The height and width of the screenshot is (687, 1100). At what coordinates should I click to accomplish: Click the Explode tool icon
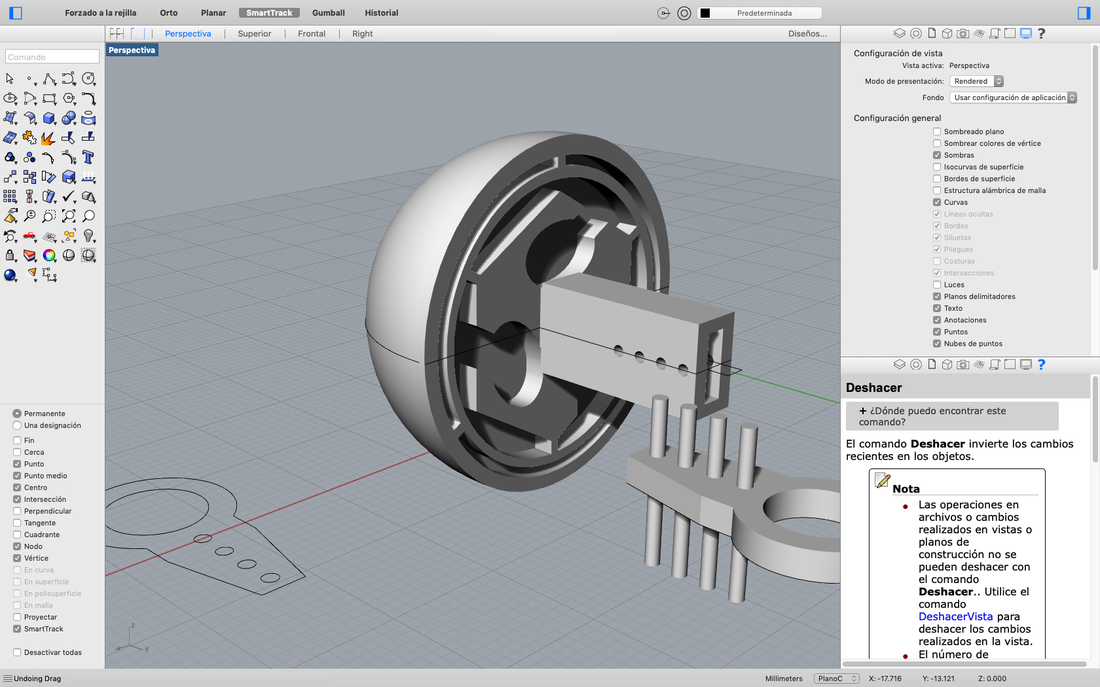pos(49,138)
